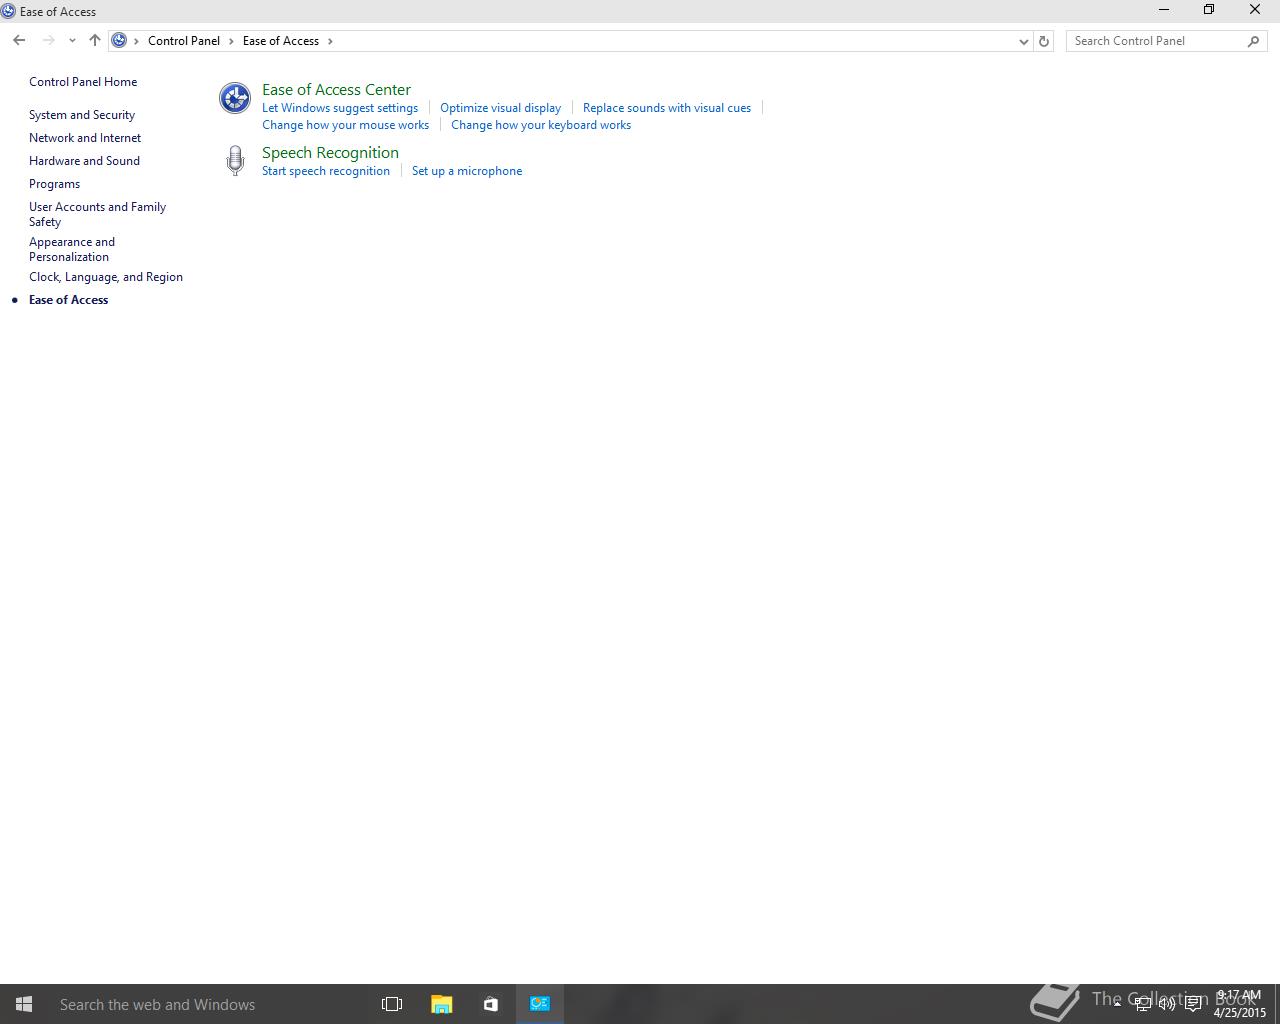Click the network tray icon

[x=1142, y=1004]
